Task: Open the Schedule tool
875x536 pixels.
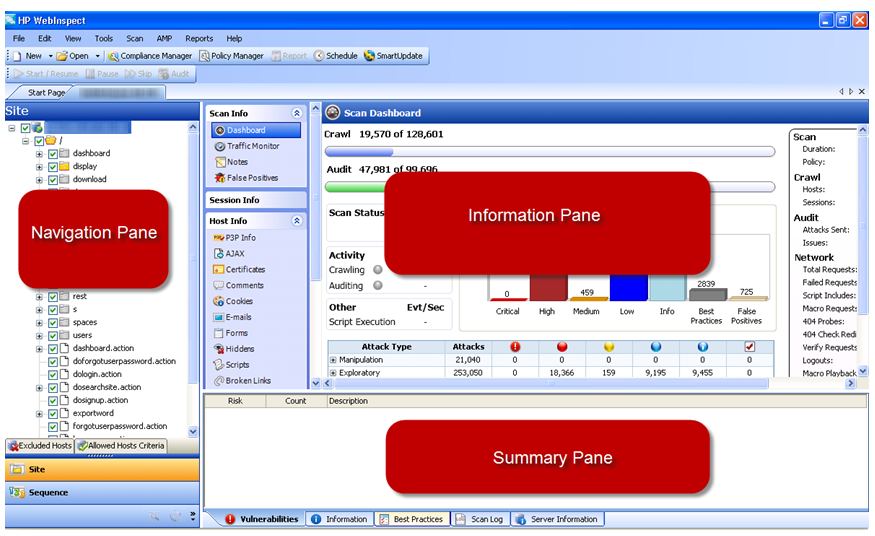Action: pyautogui.click(x=334, y=56)
